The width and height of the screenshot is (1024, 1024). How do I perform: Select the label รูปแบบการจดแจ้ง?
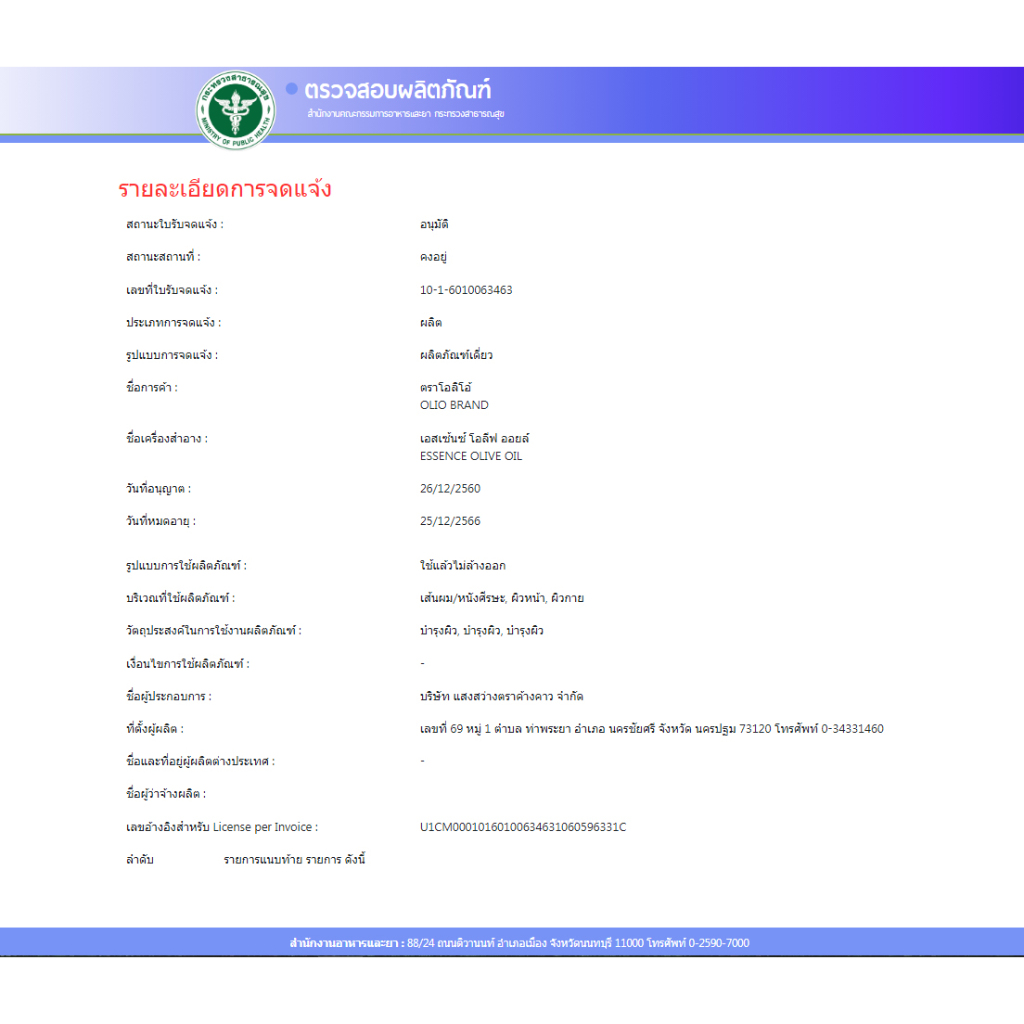(x=172, y=355)
